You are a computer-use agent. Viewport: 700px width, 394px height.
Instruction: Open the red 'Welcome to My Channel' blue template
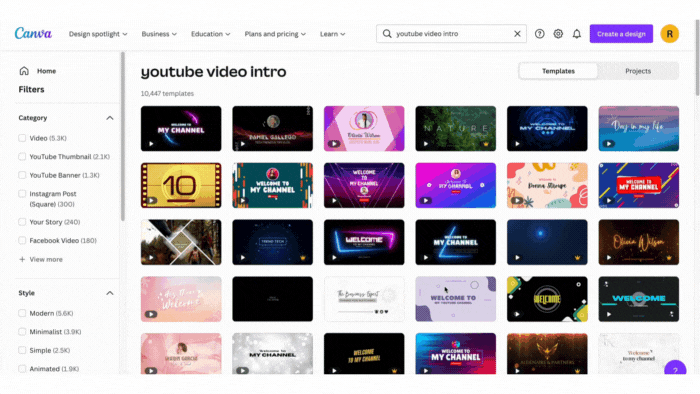pyautogui.click(x=638, y=185)
